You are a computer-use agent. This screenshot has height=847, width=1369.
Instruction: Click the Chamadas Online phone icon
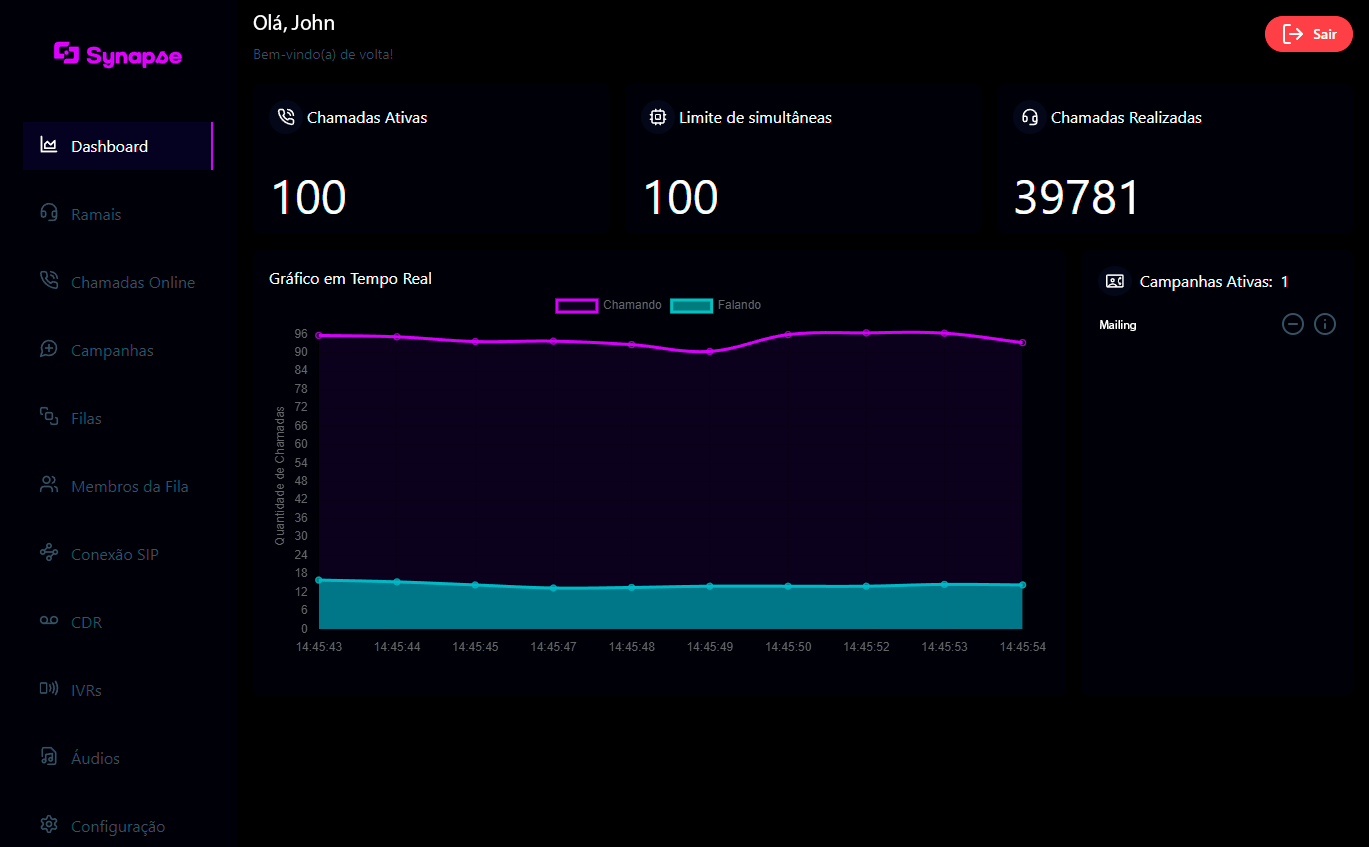click(x=48, y=281)
